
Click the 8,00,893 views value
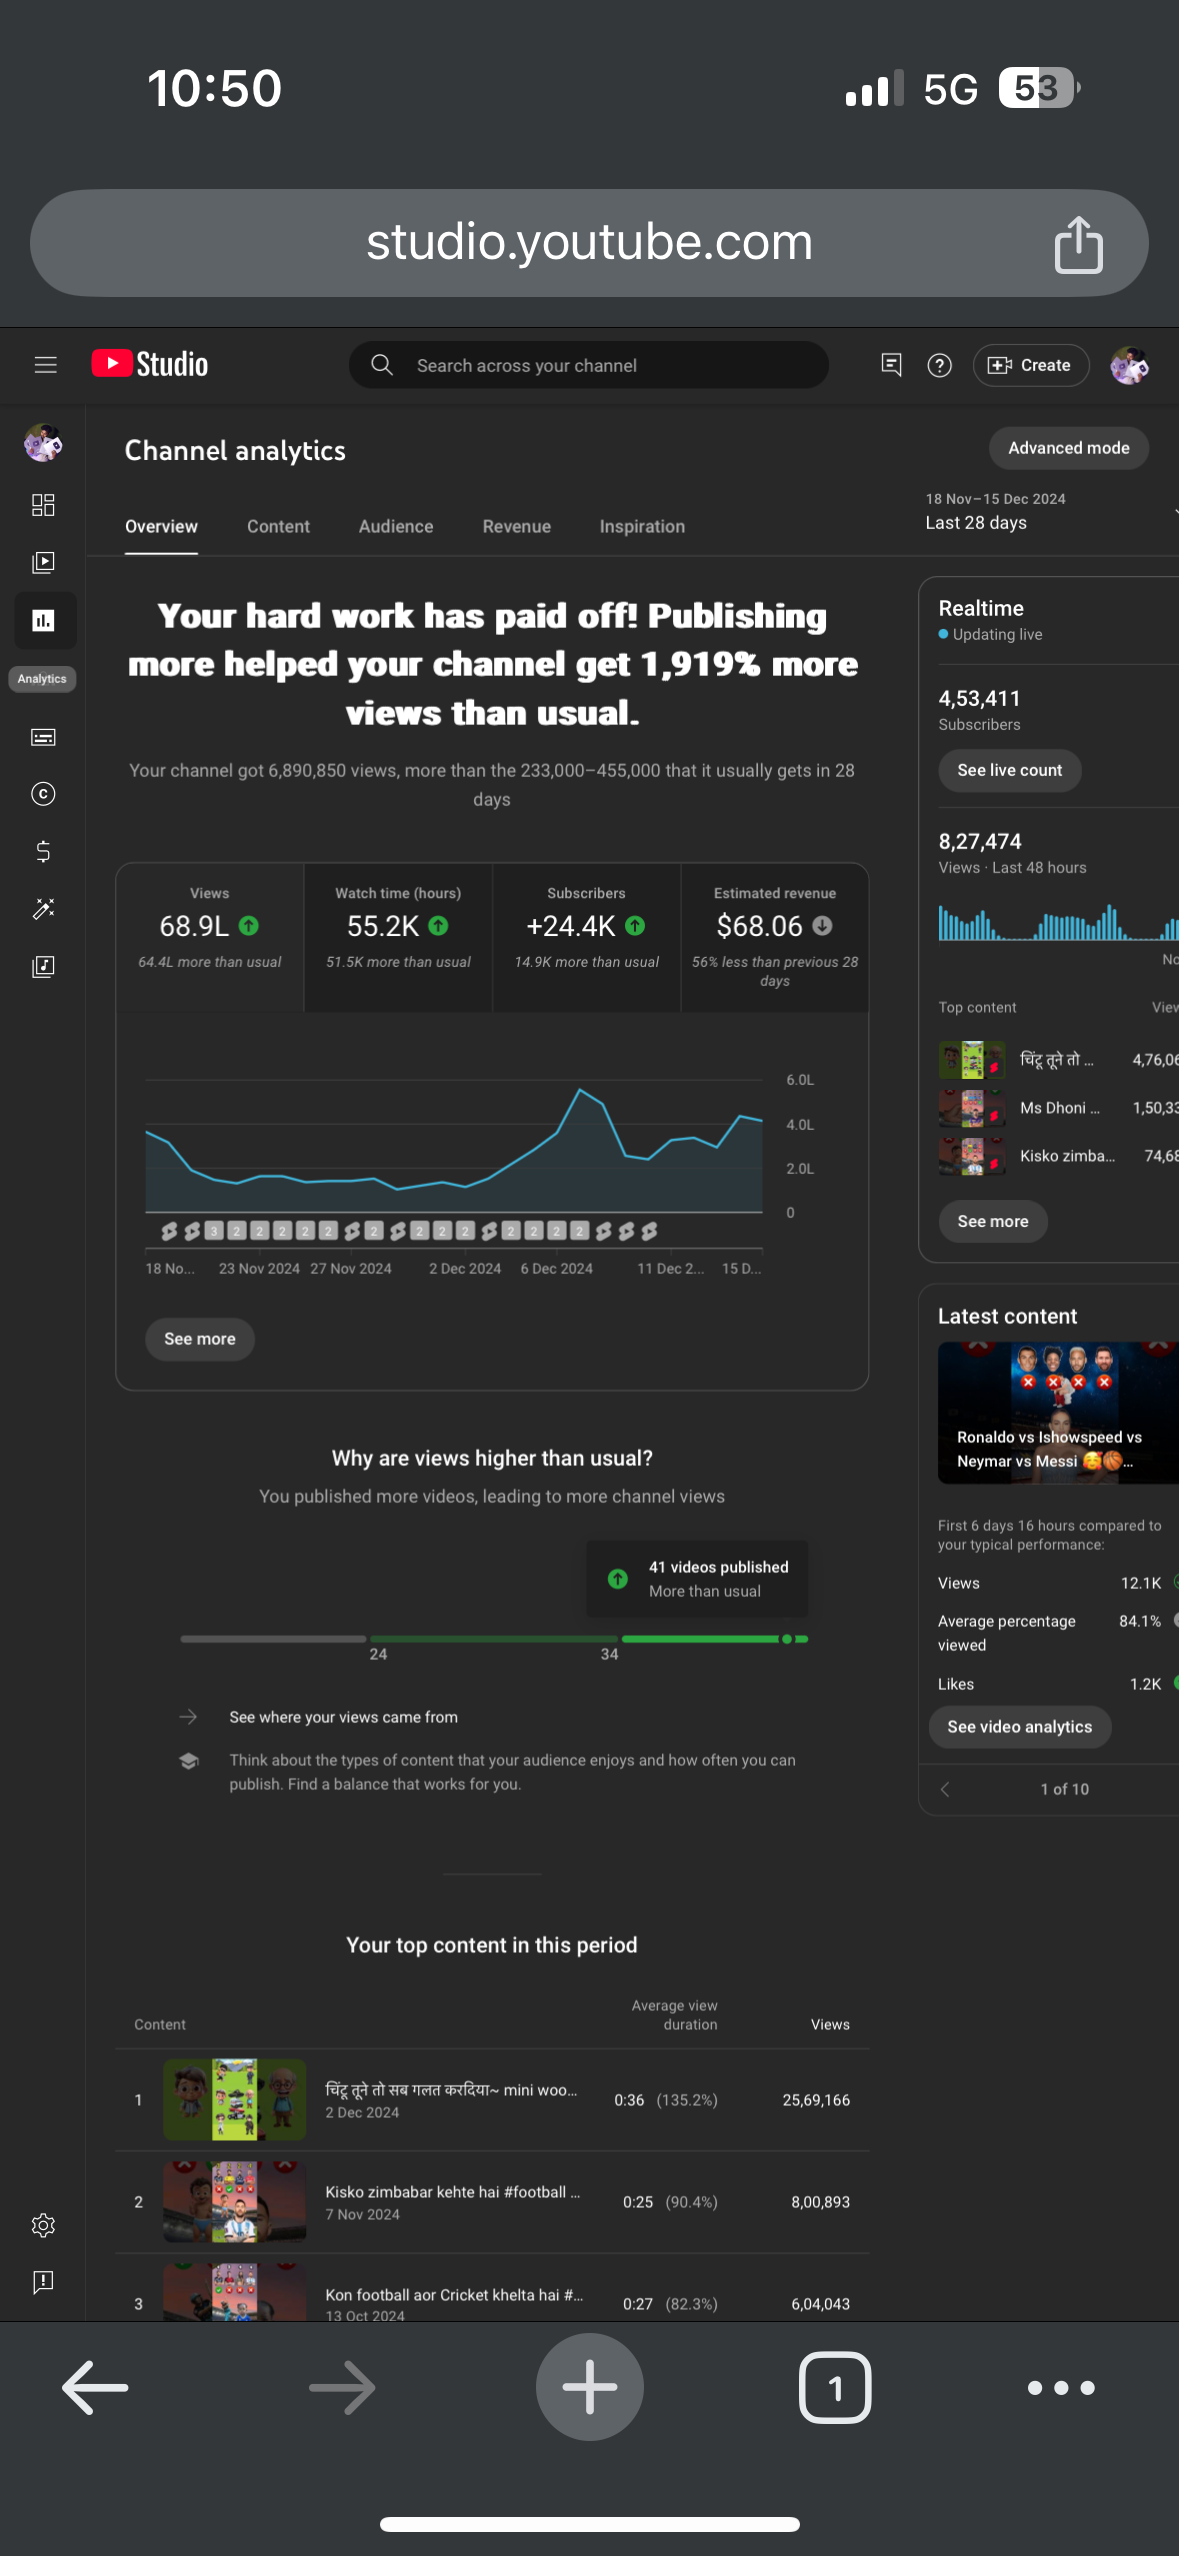pos(820,2202)
